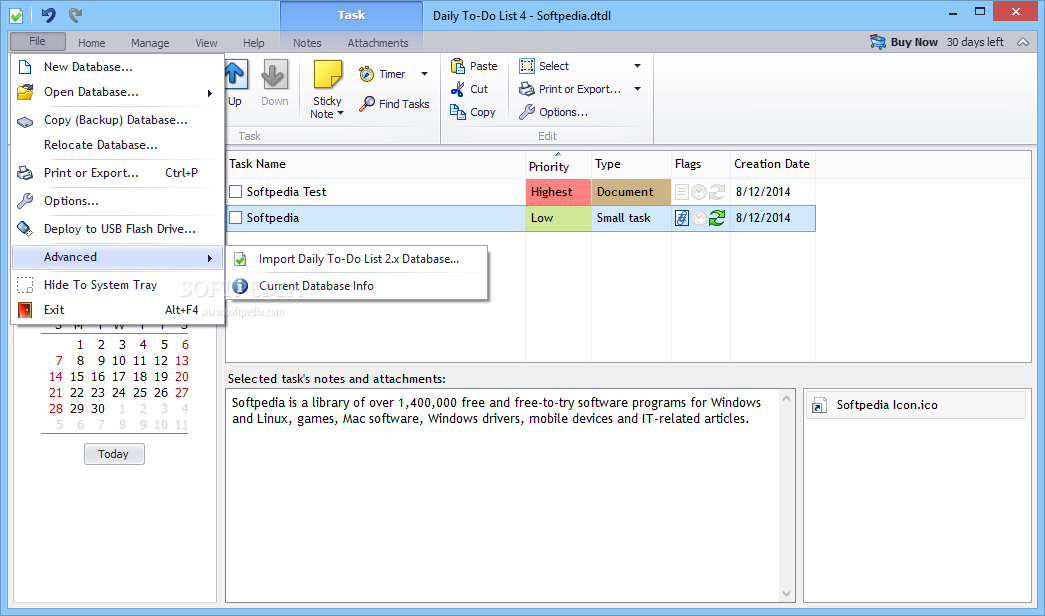Expand the Open Database submenu arrow
The height and width of the screenshot is (616, 1045).
[x=210, y=93]
